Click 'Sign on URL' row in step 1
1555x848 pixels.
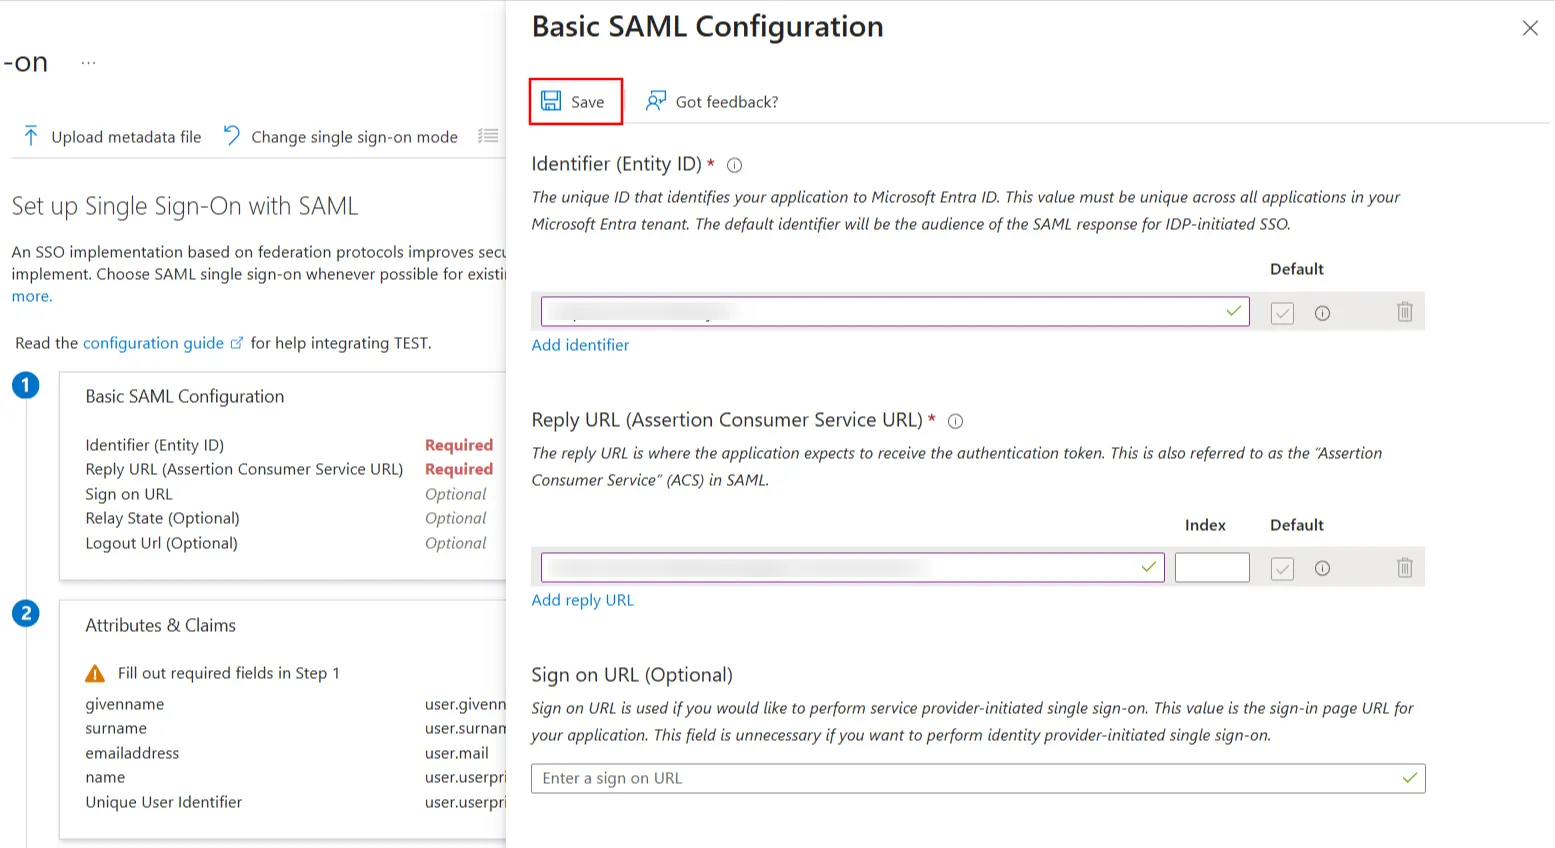[286, 494]
